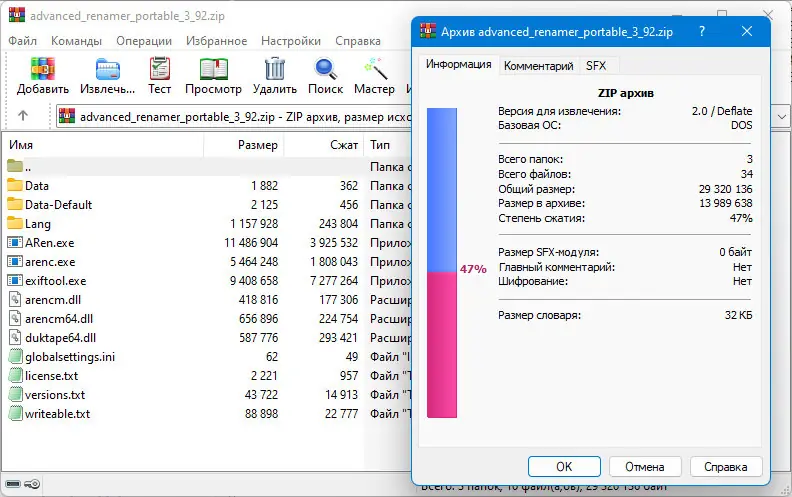Click the arencm.dll file icon
This screenshot has width=792, height=497.
pyautogui.click(x=15, y=300)
